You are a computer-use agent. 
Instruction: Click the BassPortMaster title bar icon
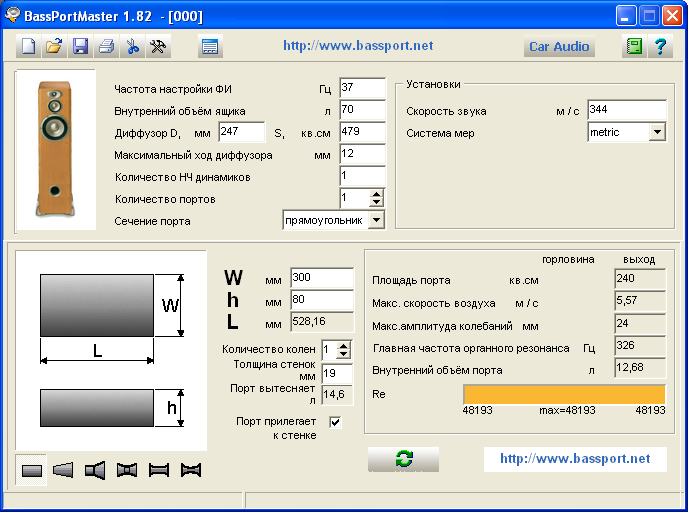pos(13,16)
